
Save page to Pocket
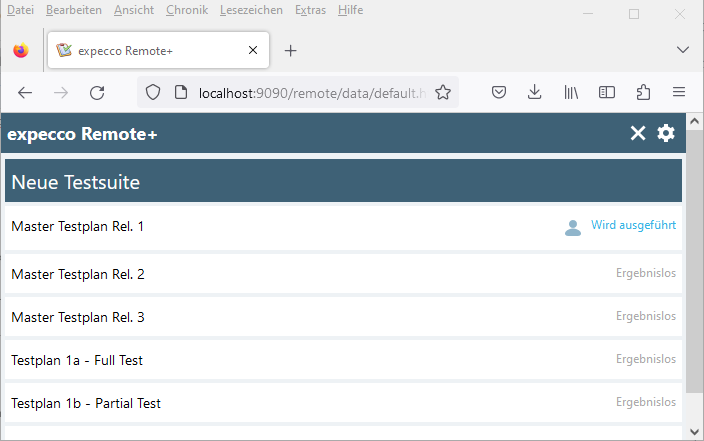499,92
